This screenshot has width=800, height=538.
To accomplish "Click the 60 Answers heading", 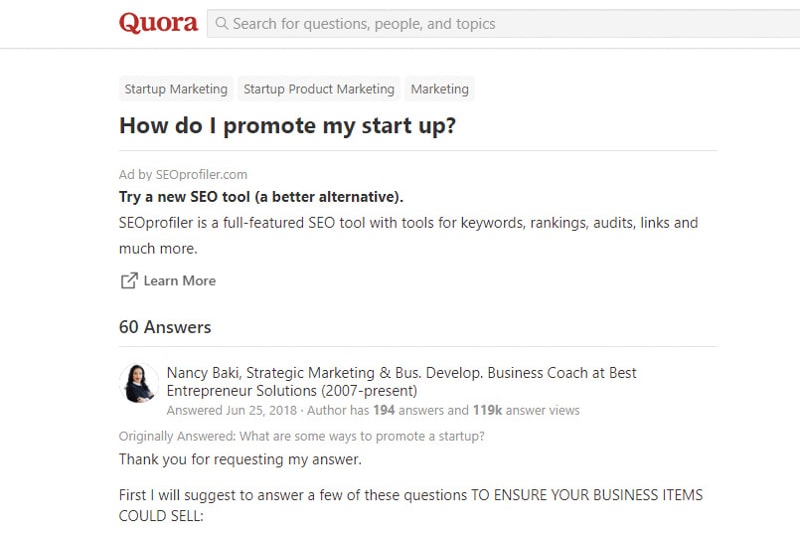I will click(165, 327).
